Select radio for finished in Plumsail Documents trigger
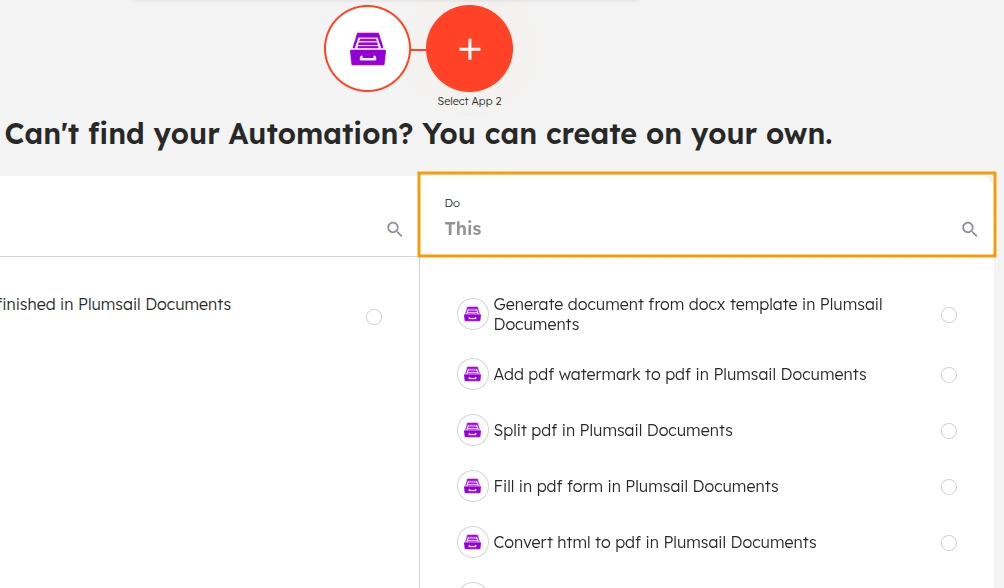Screen dimensions: 1004x588 click(374, 316)
